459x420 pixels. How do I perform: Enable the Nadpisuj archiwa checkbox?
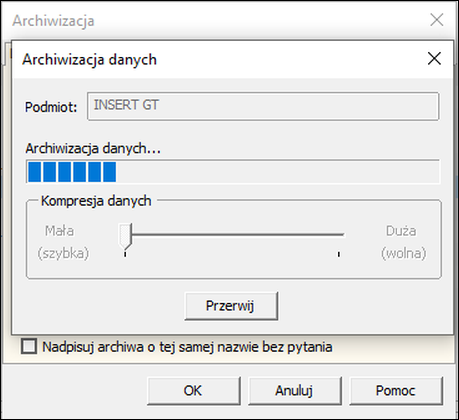(29, 346)
